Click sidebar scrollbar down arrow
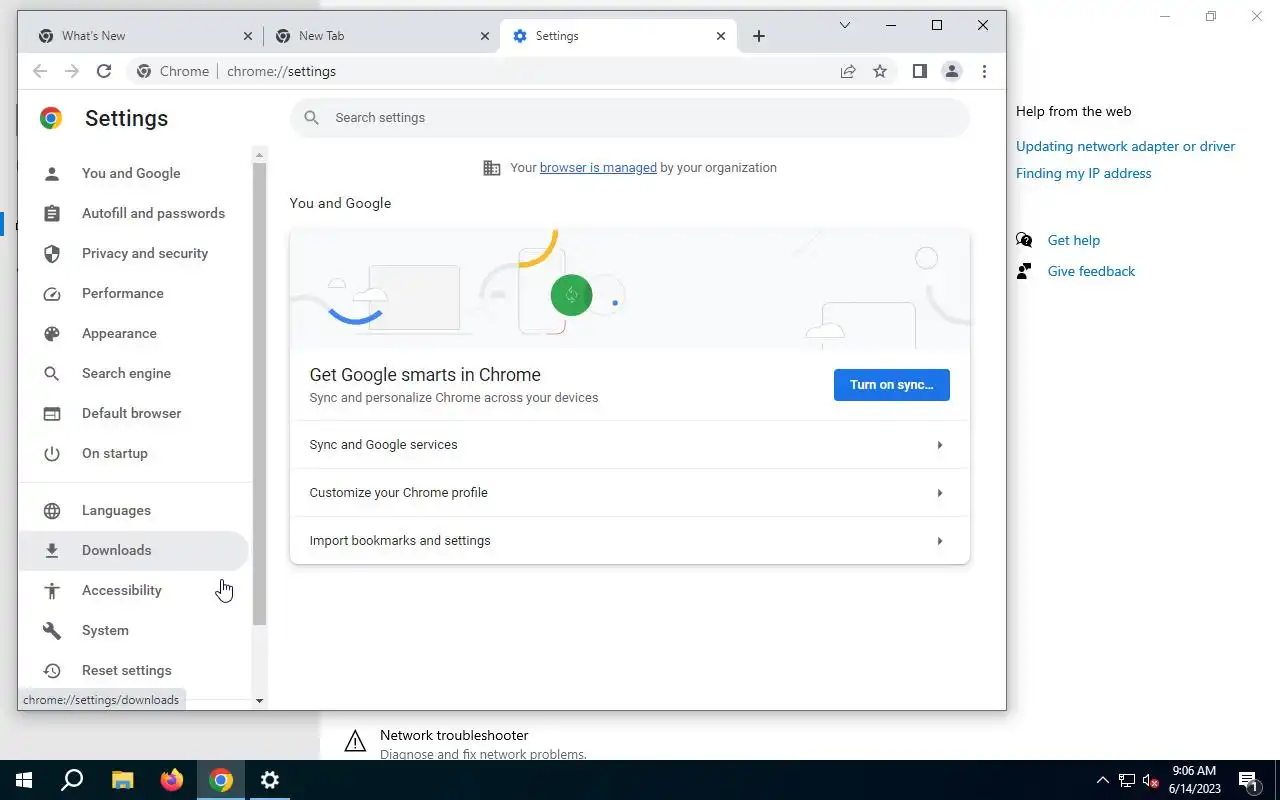The width and height of the screenshot is (1280, 800). 260,701
